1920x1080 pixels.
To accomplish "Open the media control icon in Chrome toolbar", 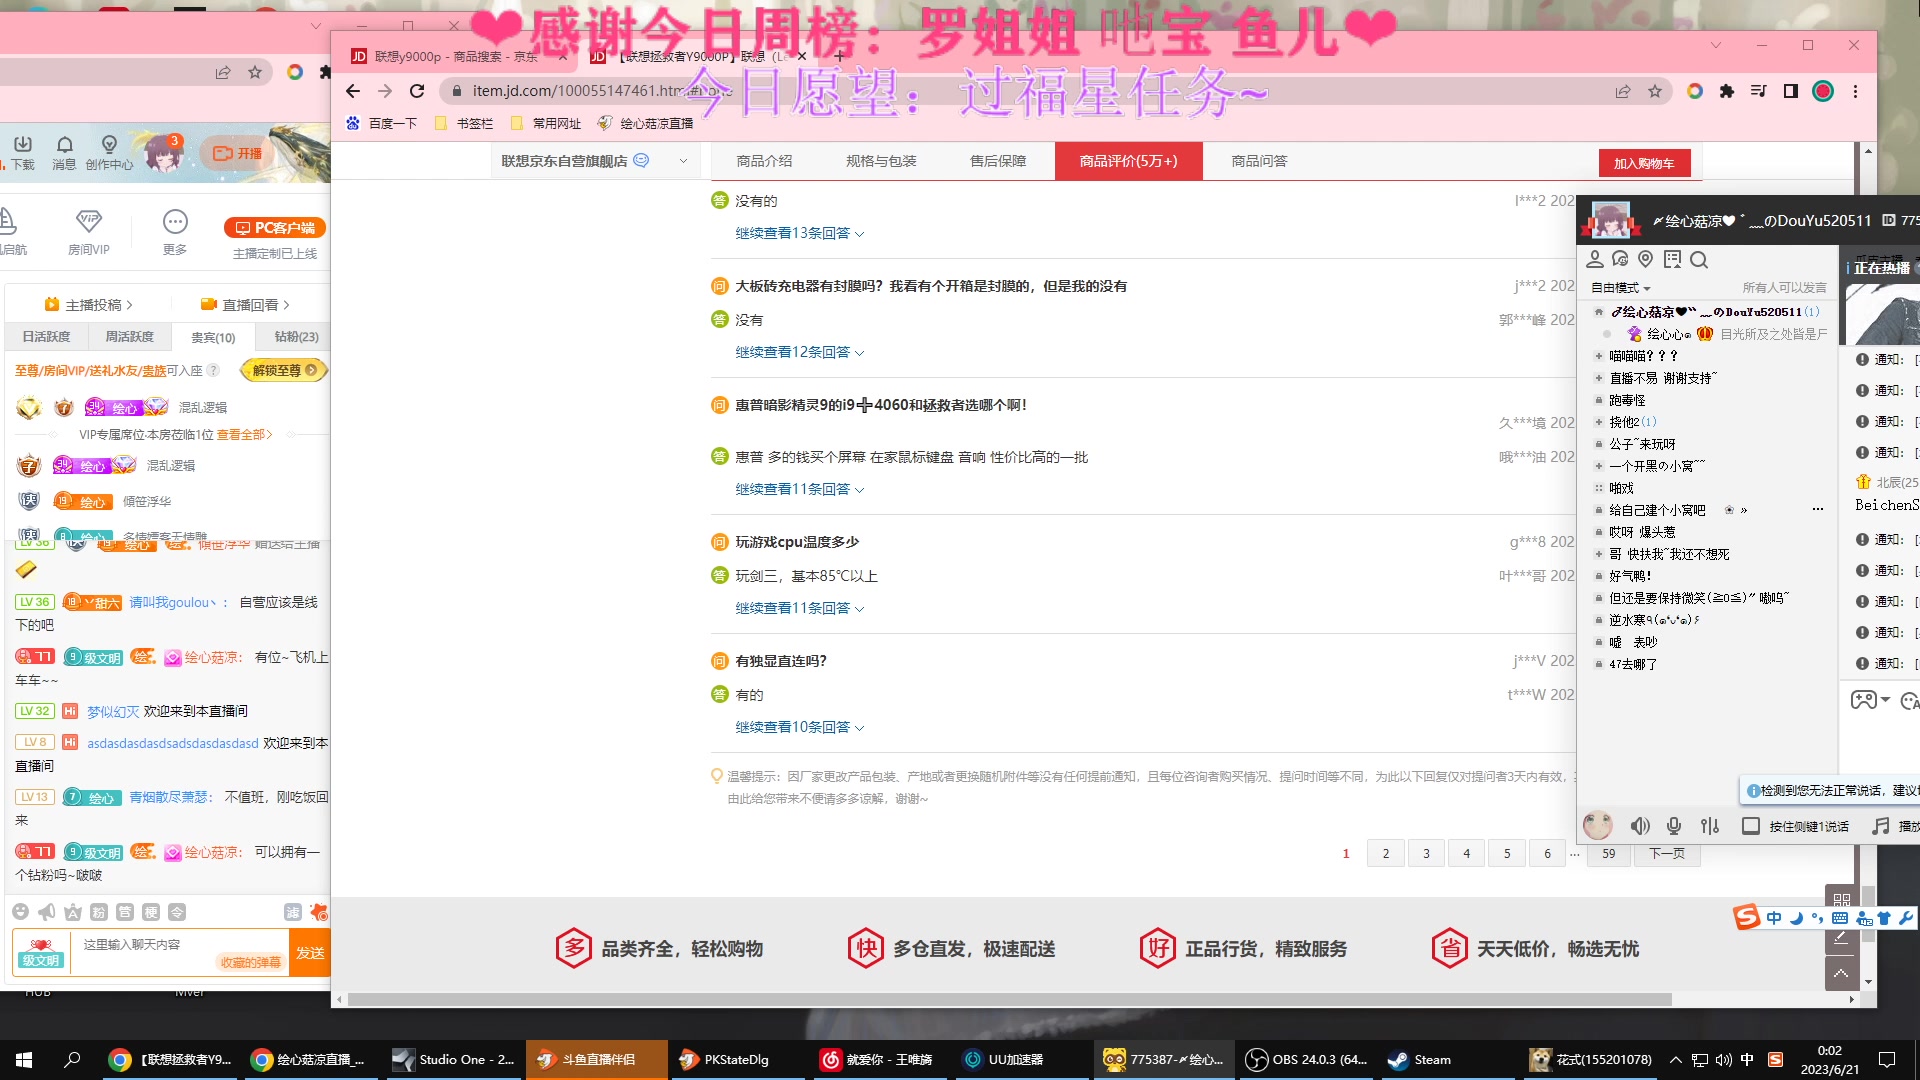I will 1759,91.
